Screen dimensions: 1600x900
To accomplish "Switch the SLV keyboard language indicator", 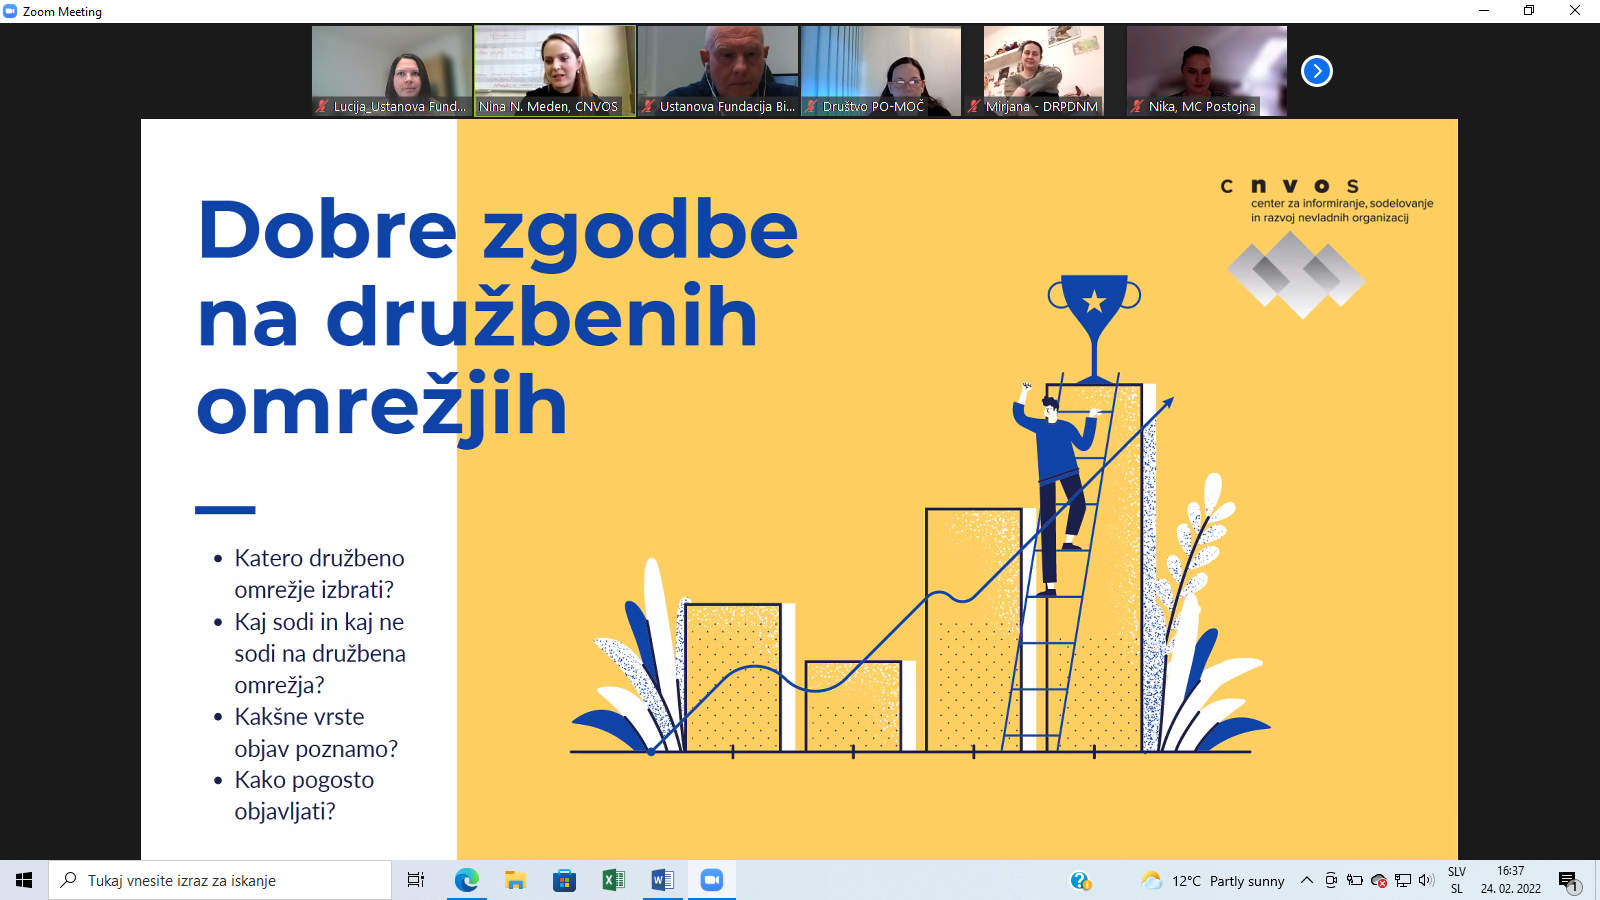I will tap(1457, 880).
